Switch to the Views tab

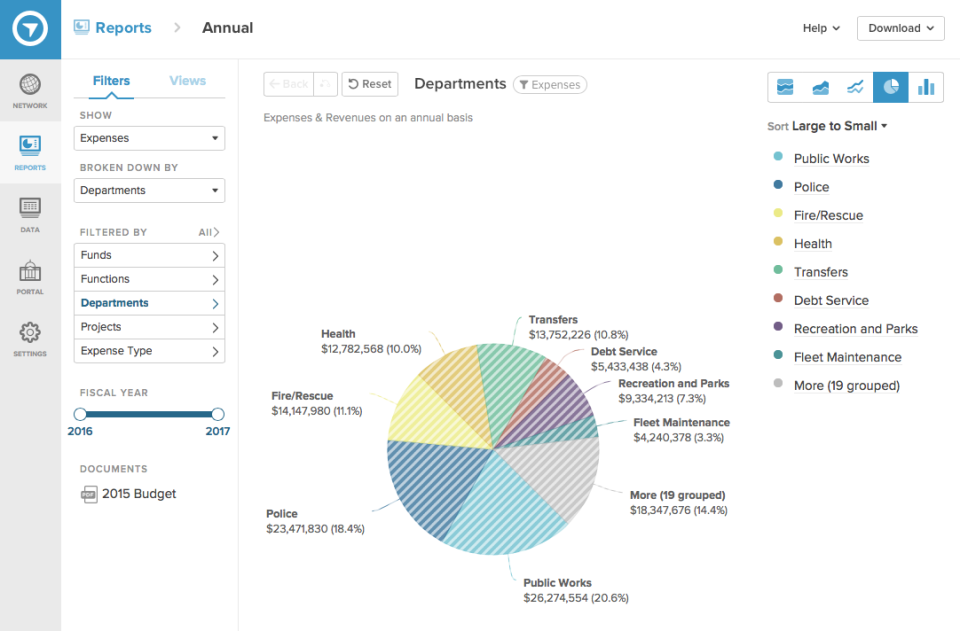(x=187, y=81)
